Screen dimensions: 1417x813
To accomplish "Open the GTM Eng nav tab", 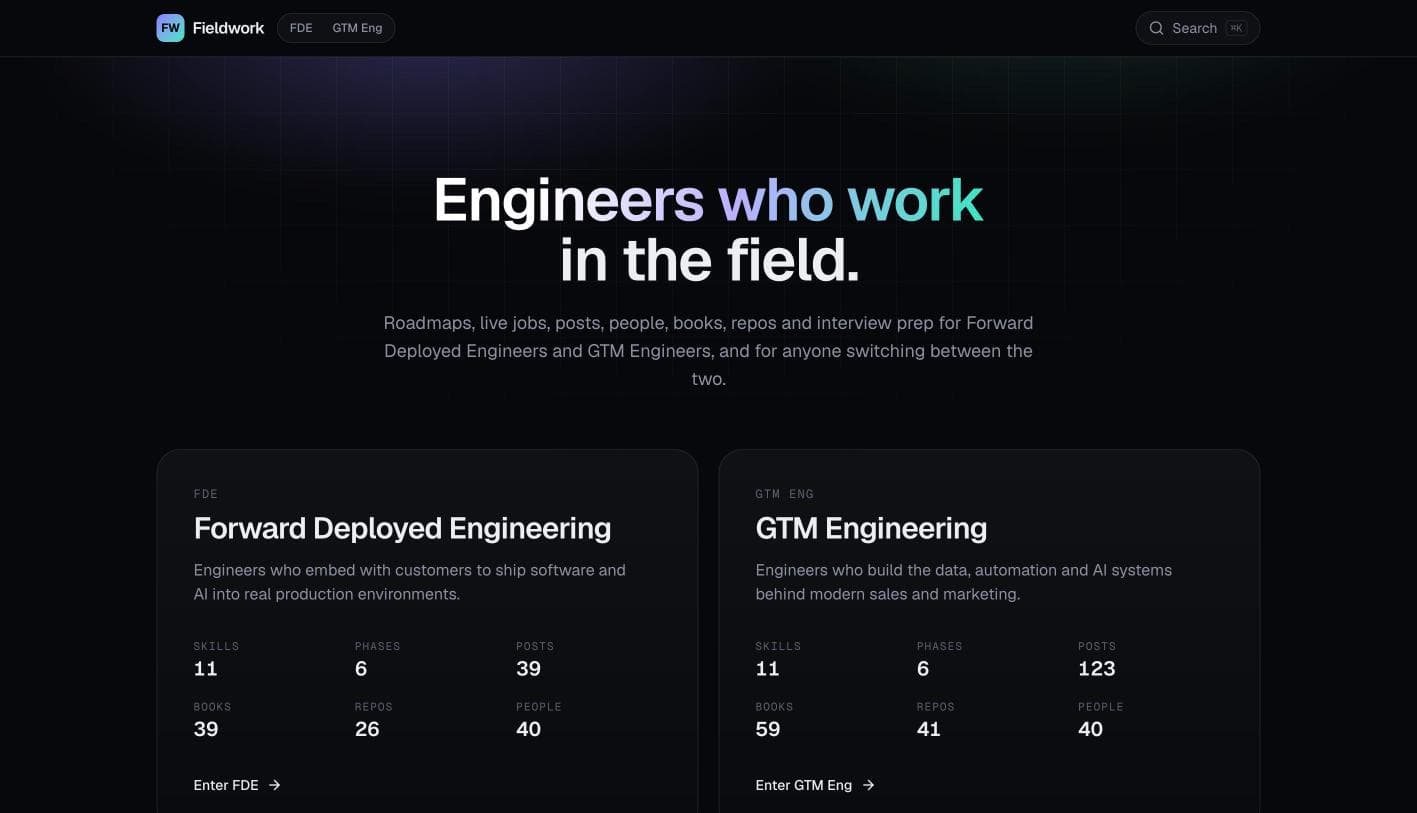I will pyautogui.click(x=357, y=28).
